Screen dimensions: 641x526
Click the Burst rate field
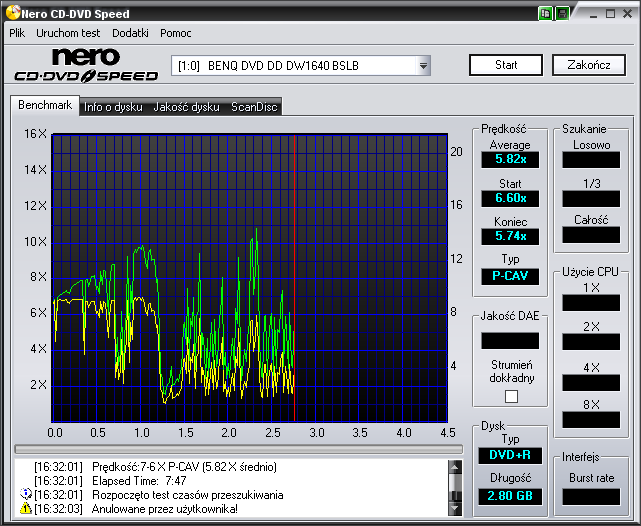pyautogui.click(x=591, y=497)
